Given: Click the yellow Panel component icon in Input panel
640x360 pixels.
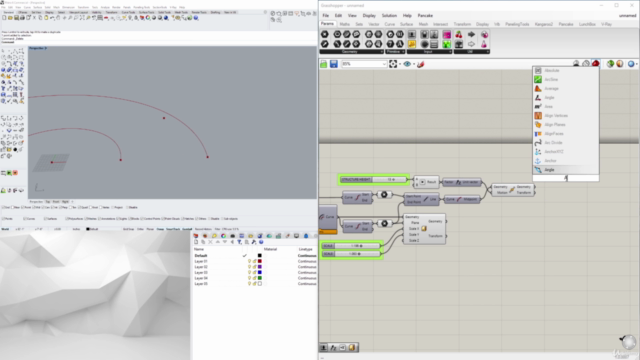Looking at the screenshot, I should click(x=412, y=44).
